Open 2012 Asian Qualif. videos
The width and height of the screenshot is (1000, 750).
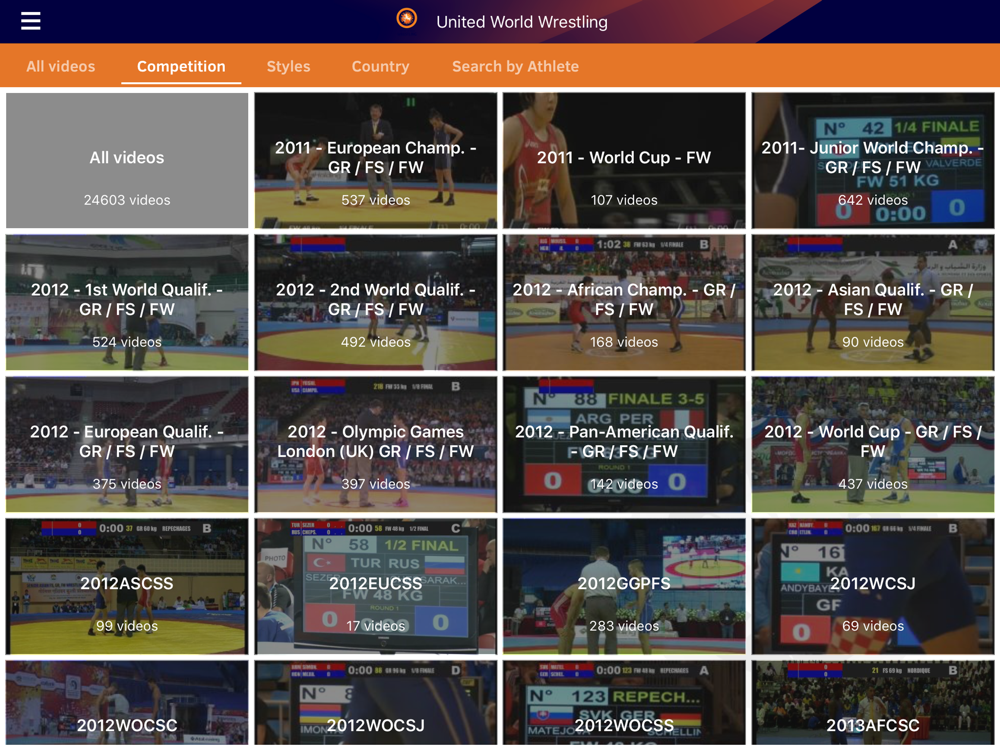pos(872,302)
